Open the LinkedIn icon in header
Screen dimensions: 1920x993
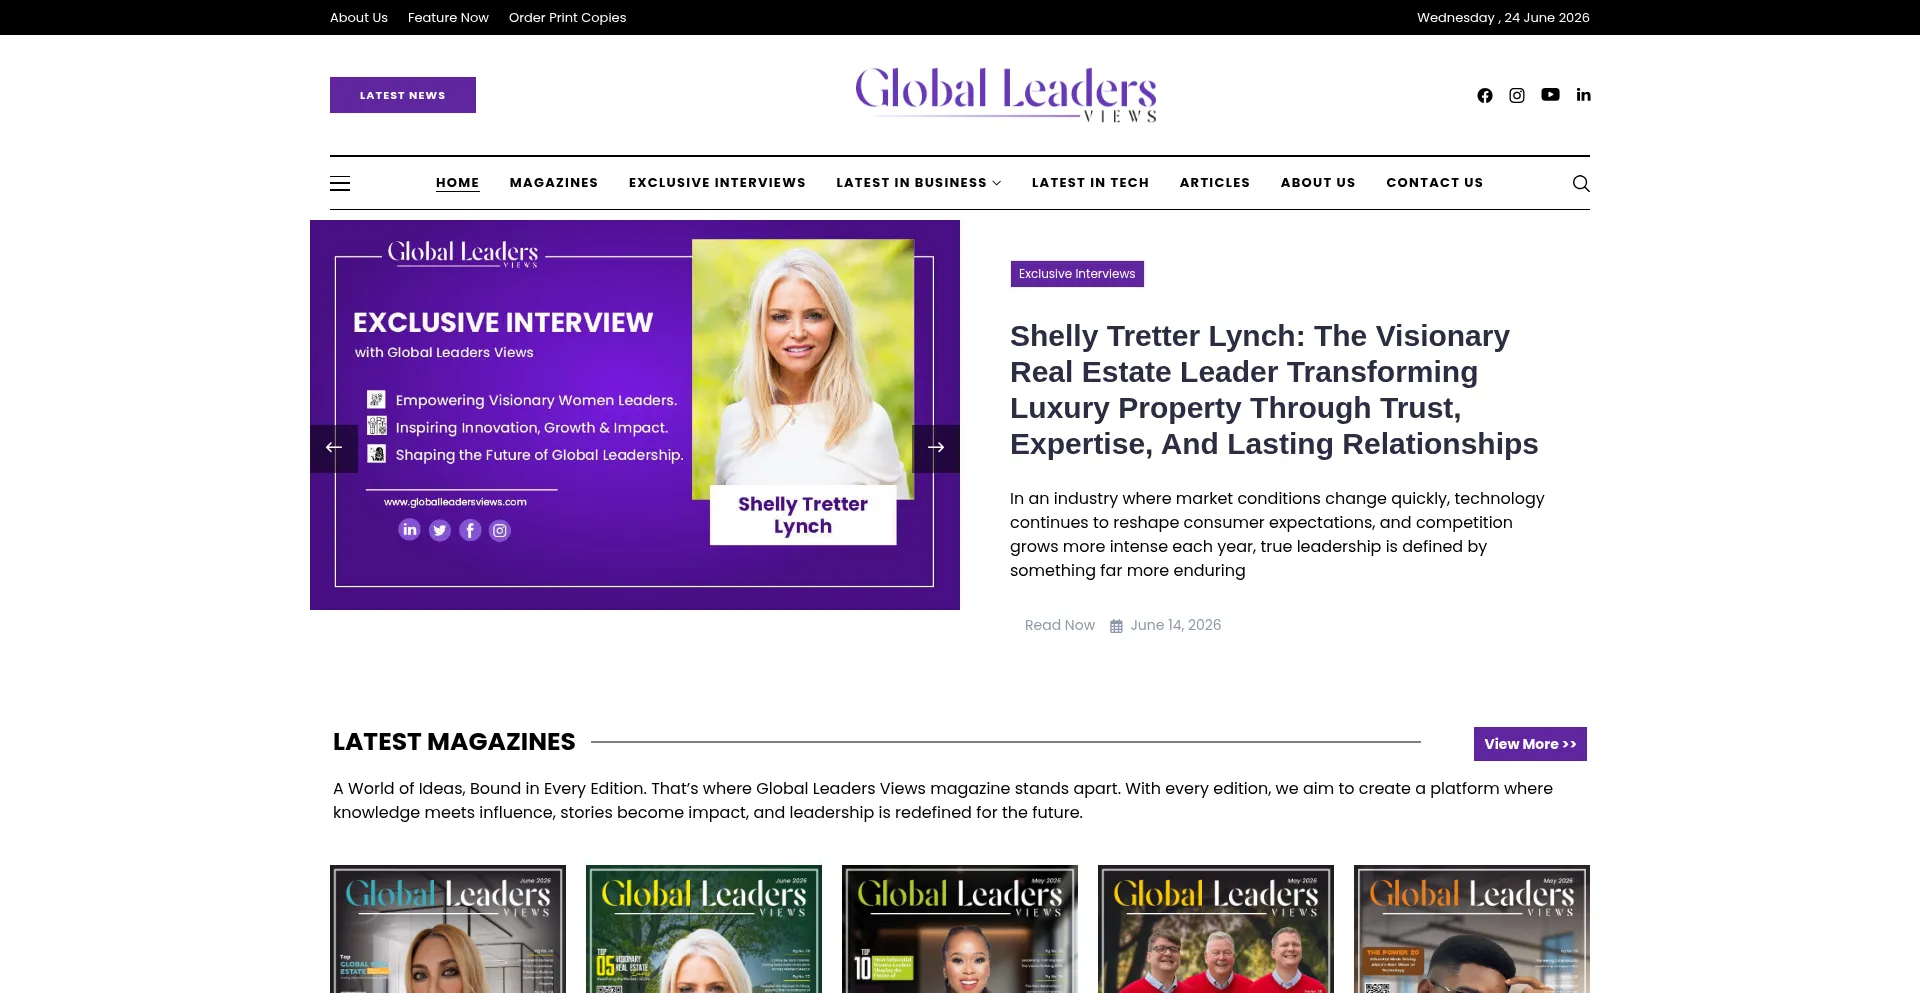tap(1583, 95)
